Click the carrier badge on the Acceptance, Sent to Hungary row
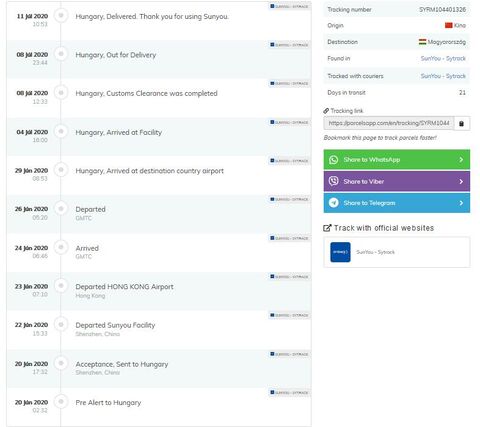The width and height of the screenshot is (480, 427). pyautogui.click(x=289, y=354)
